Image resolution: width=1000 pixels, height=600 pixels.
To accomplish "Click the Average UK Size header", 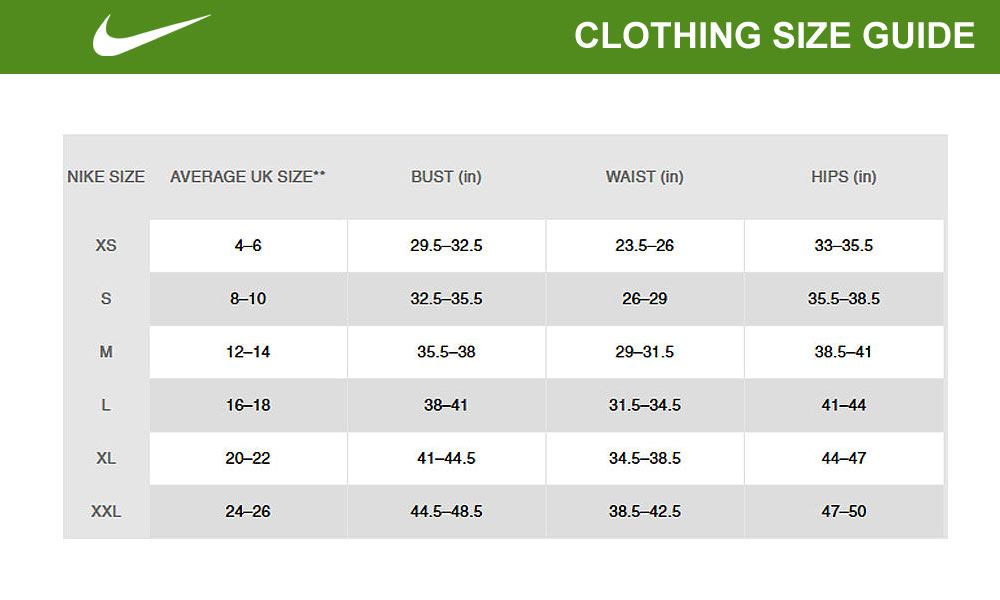I will tap(248, 177).
